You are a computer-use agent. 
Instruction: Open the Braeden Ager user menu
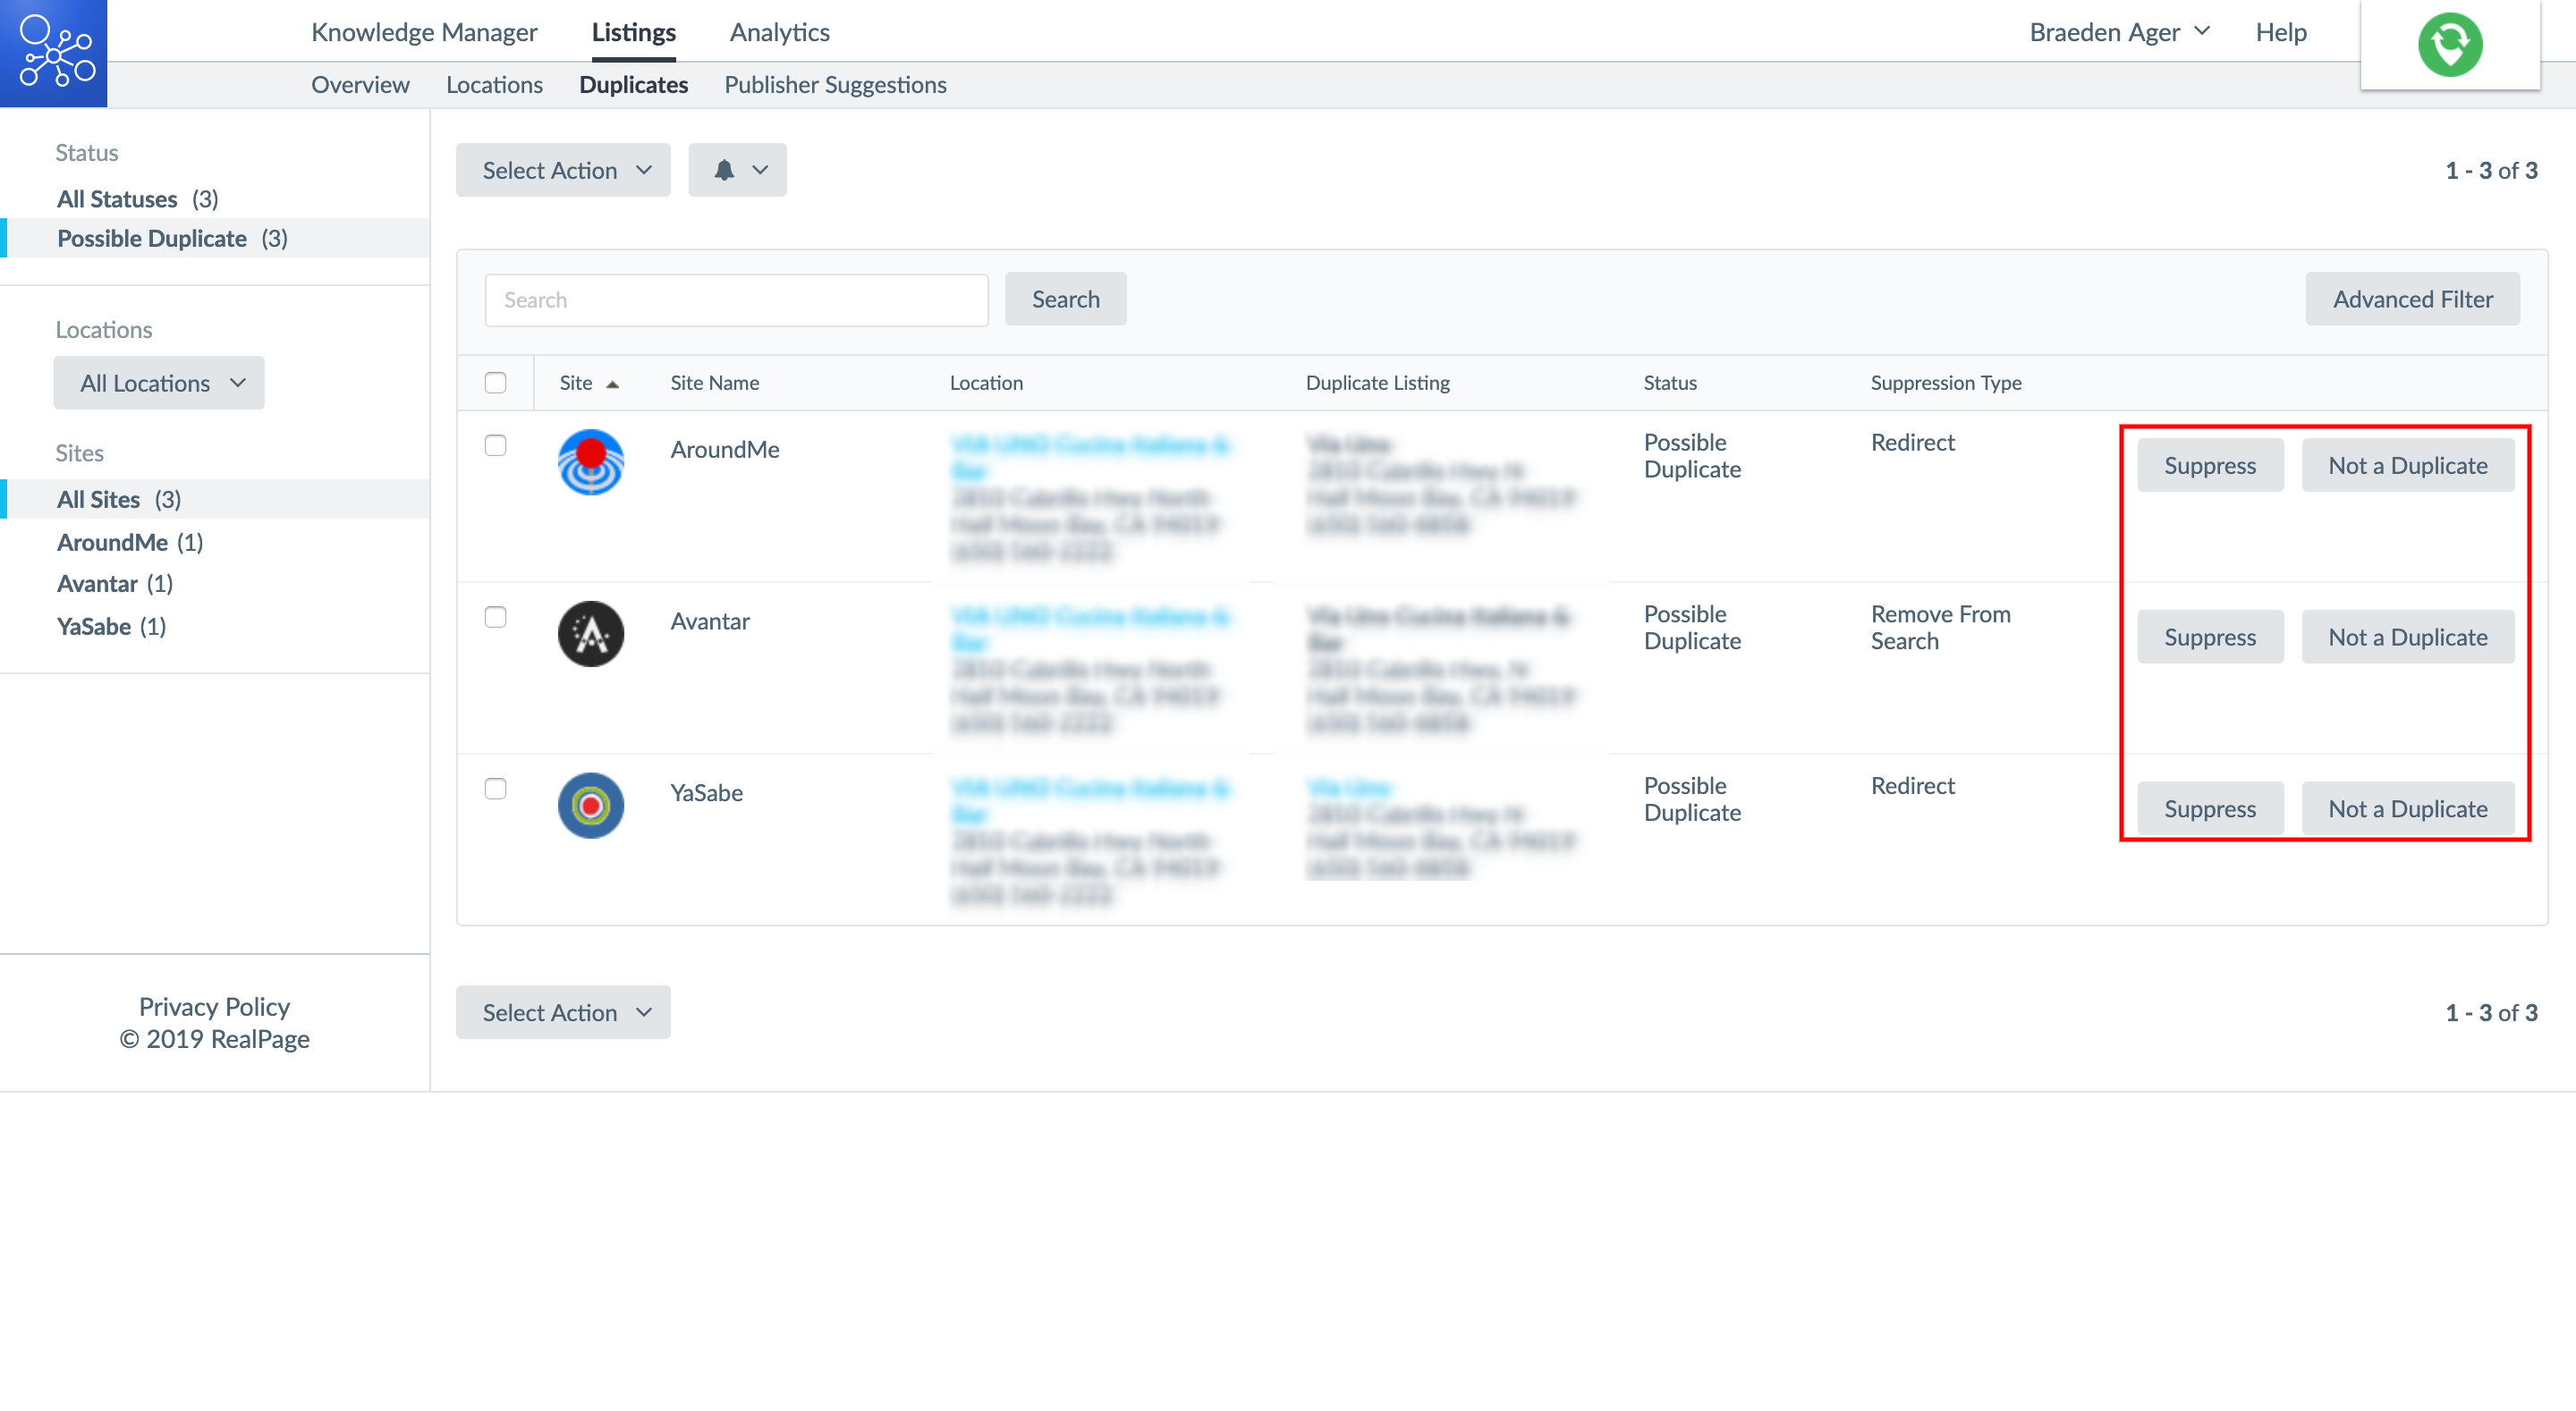(x=2118, y=33)
